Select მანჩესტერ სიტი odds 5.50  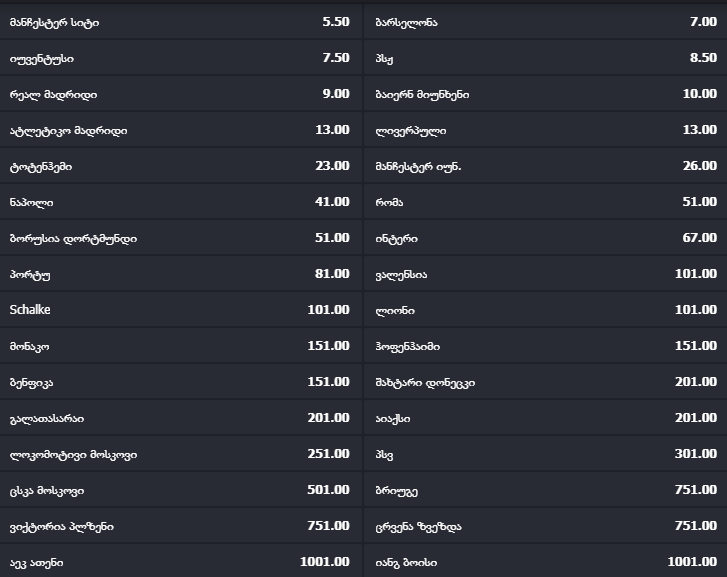181,22
